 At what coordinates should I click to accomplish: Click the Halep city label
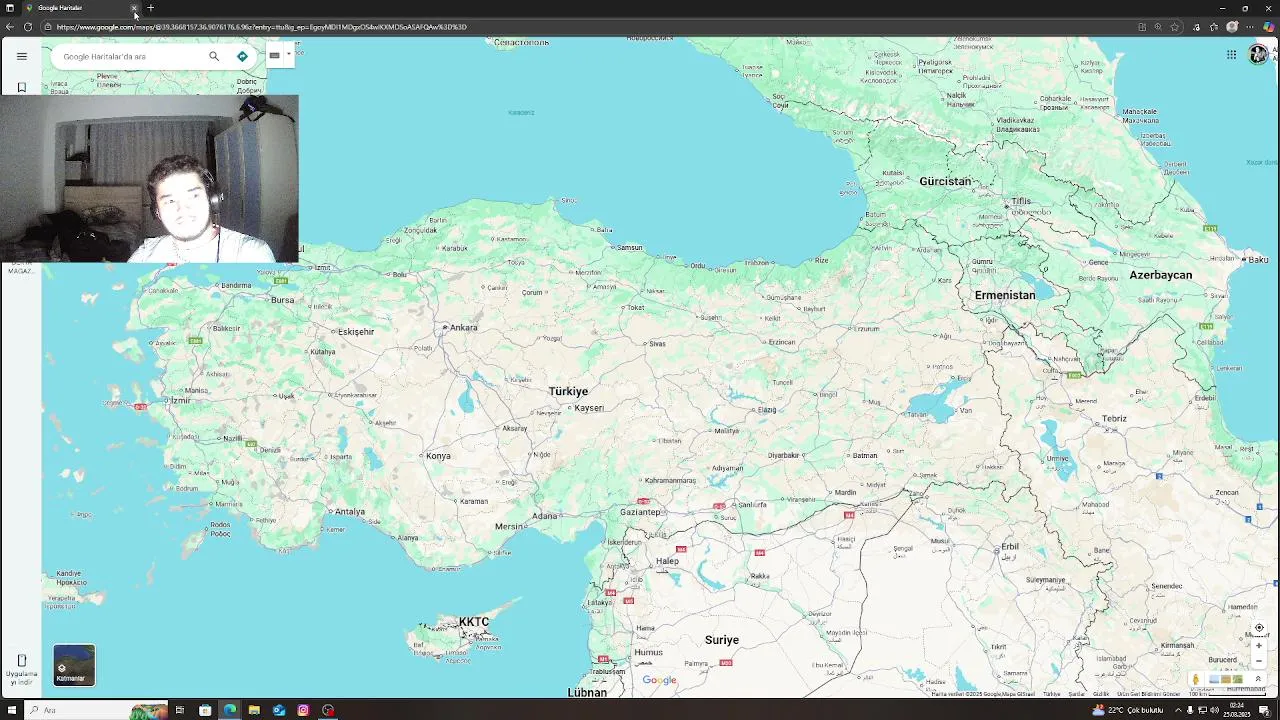pos(667,561)
